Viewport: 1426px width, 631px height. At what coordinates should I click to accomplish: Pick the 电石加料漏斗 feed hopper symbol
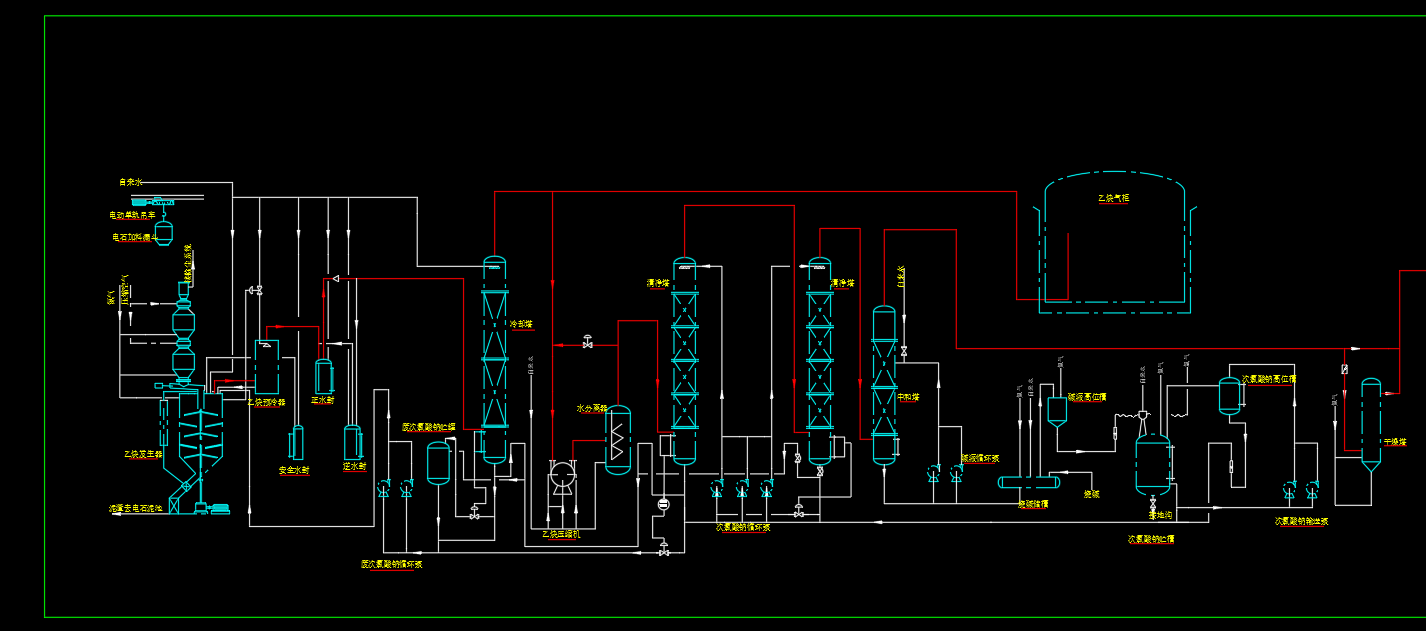point(164,234)
